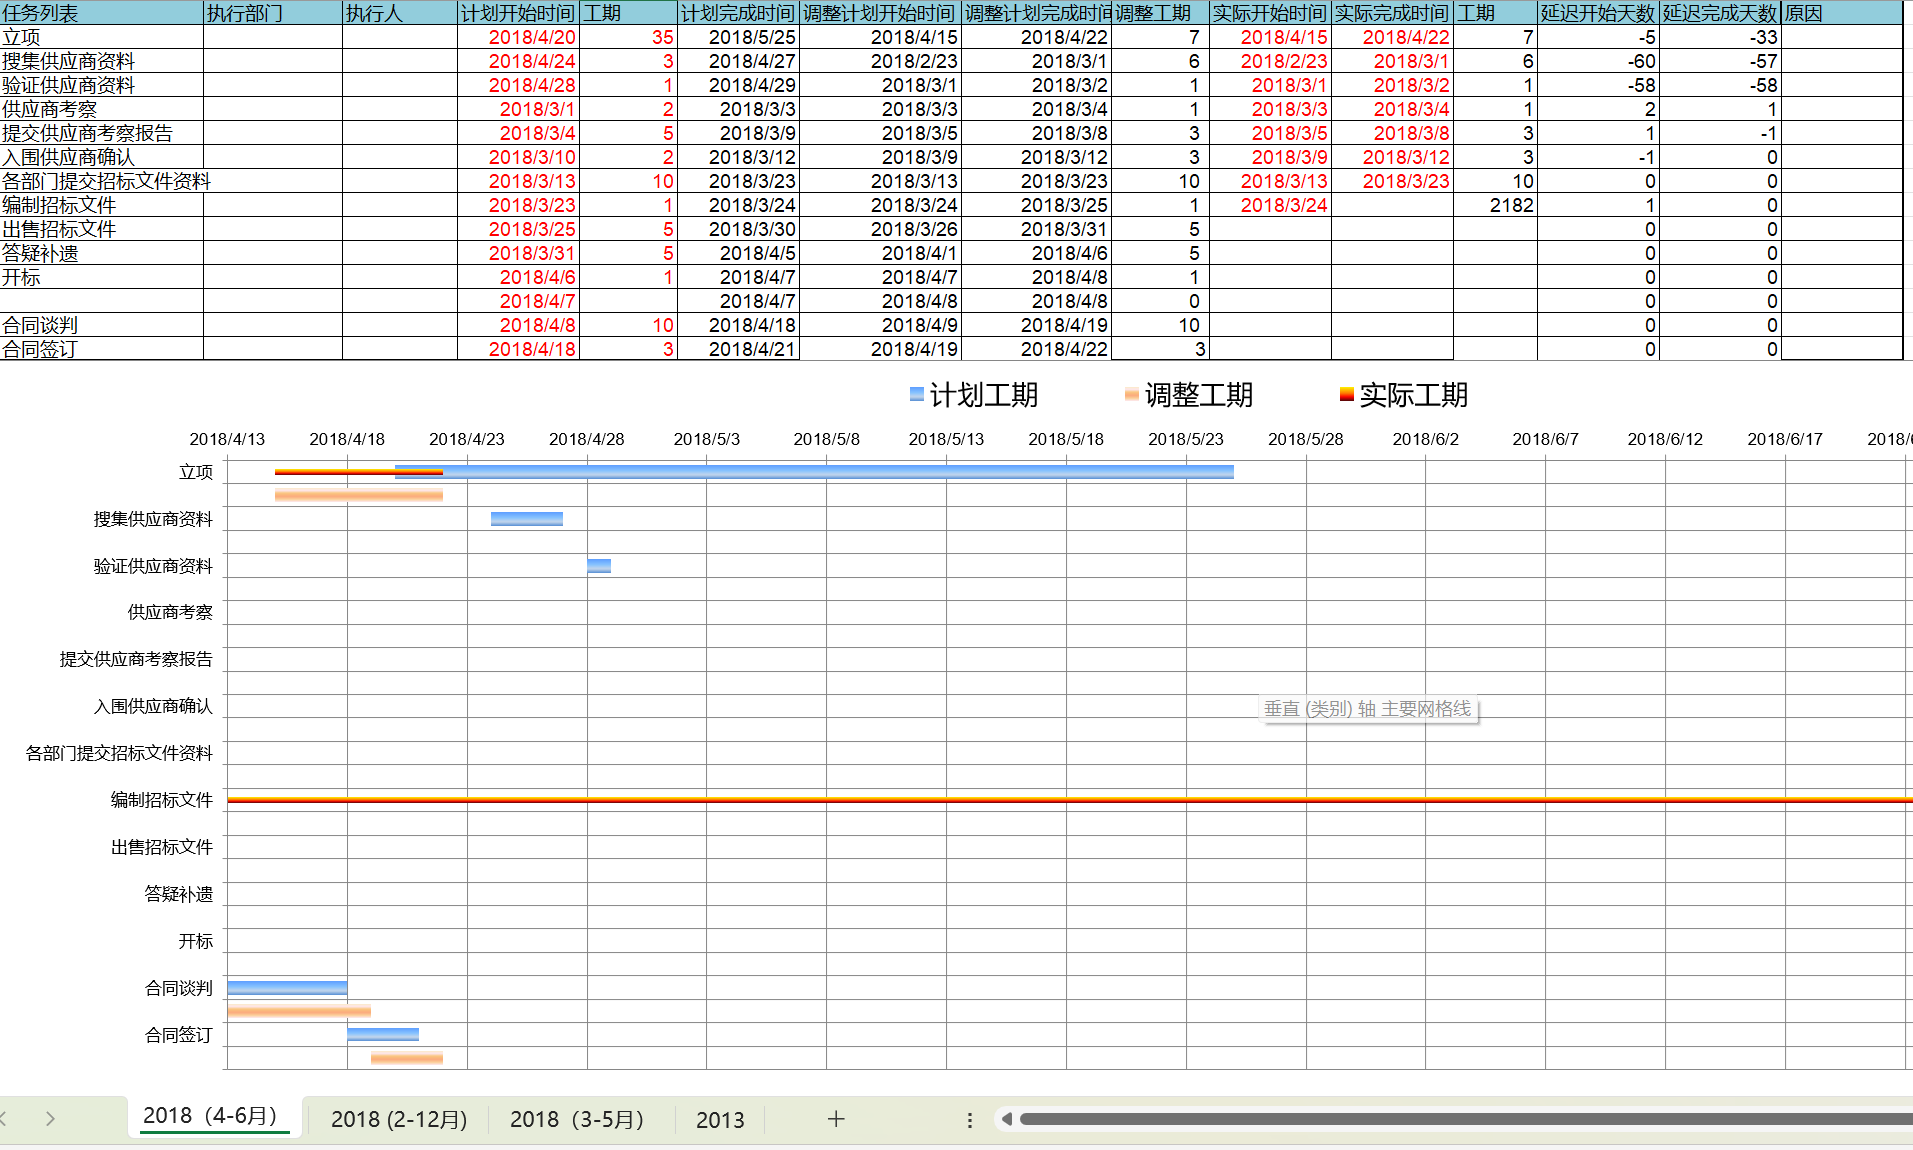Screen dimensions: 1913x1150
Task: Click the 执行人 header cell
Action: click(x=400, y=13)
